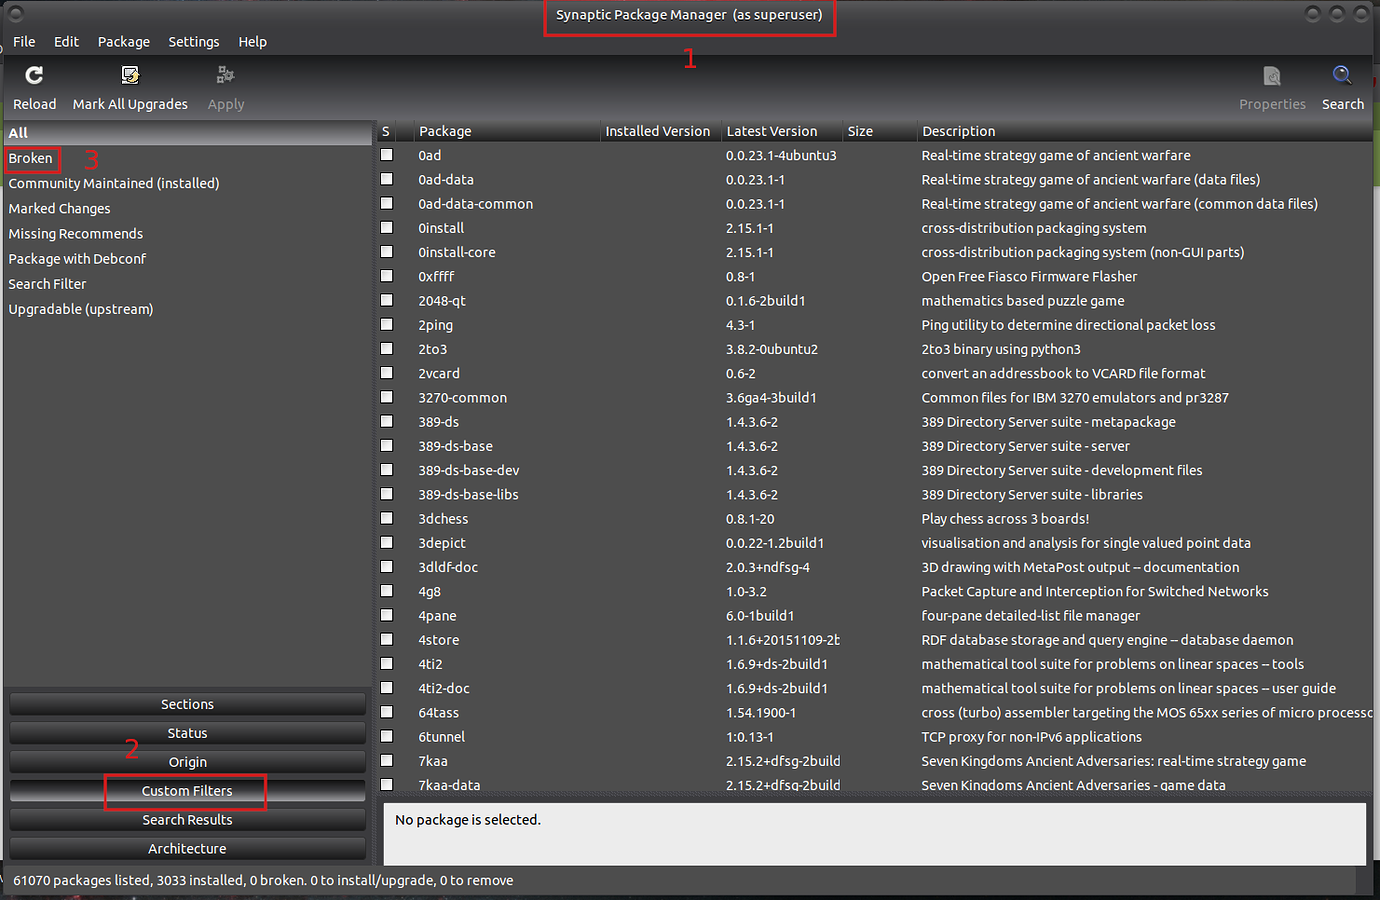Screen dimensions: 1380x900
Task: Toggle status checkbox for 0ad
Action: [x=387, y=155]
